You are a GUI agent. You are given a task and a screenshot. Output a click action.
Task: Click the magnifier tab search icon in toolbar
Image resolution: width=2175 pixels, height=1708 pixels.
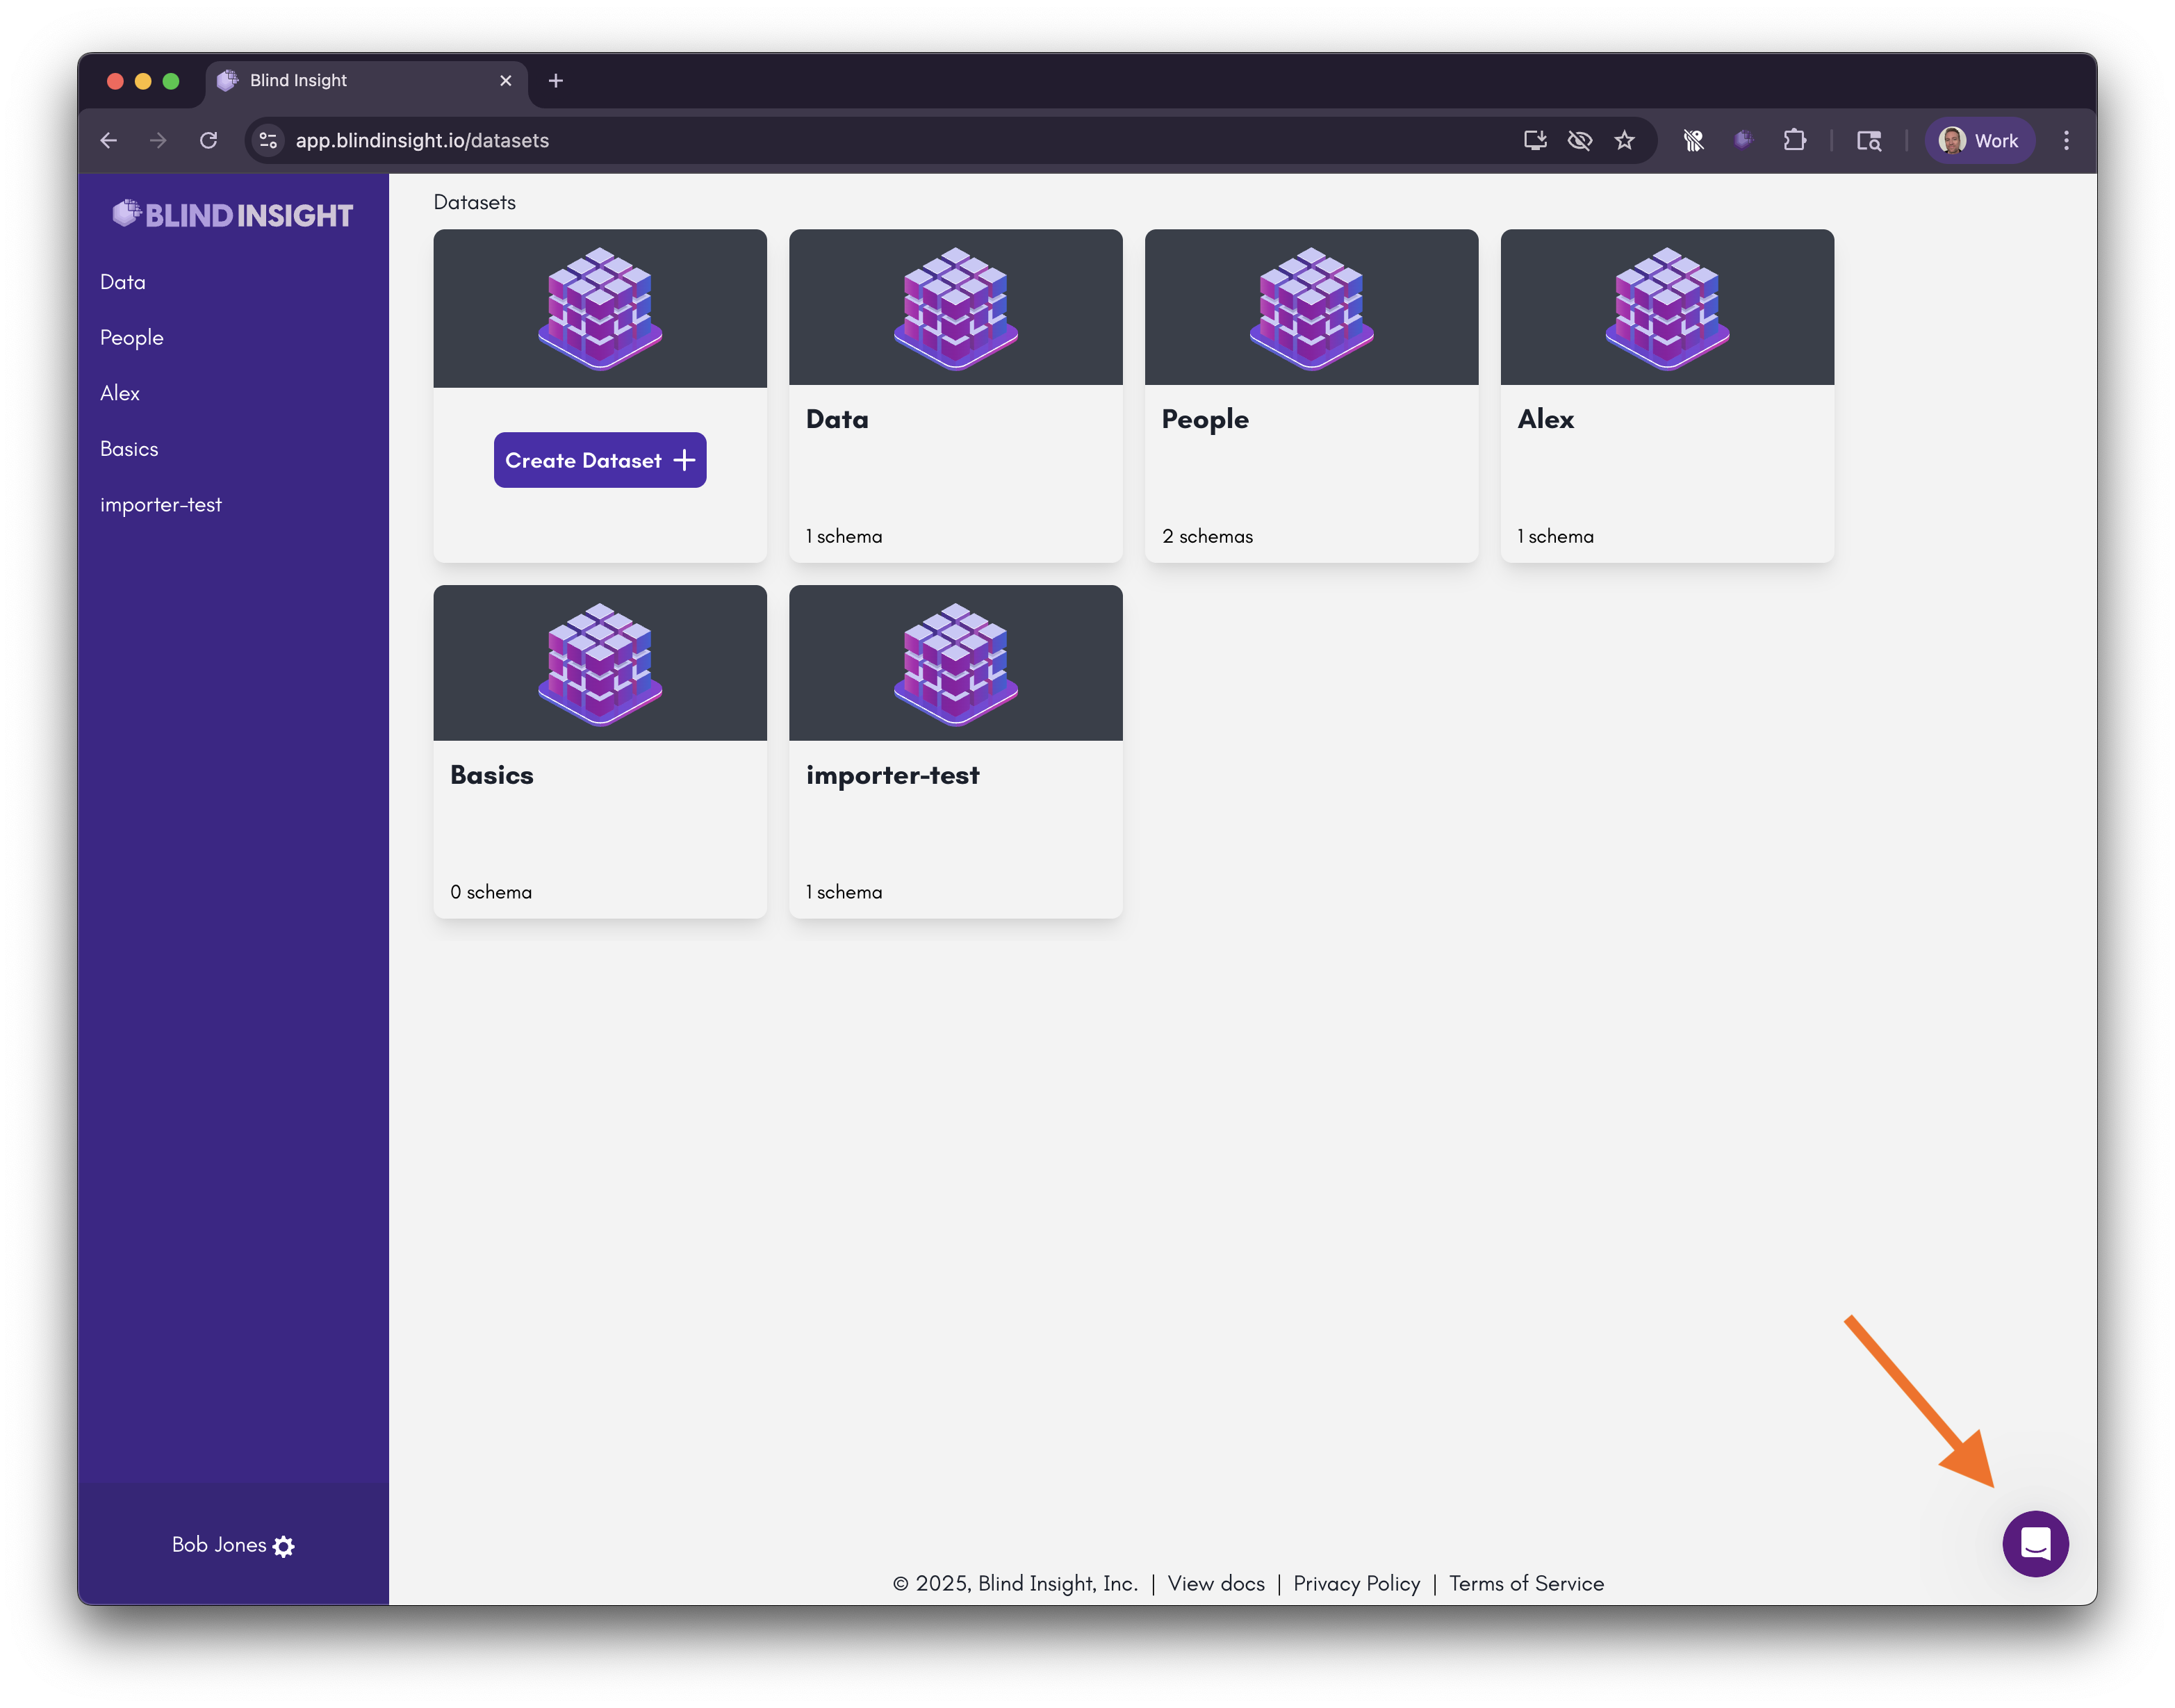[1868, 140]
